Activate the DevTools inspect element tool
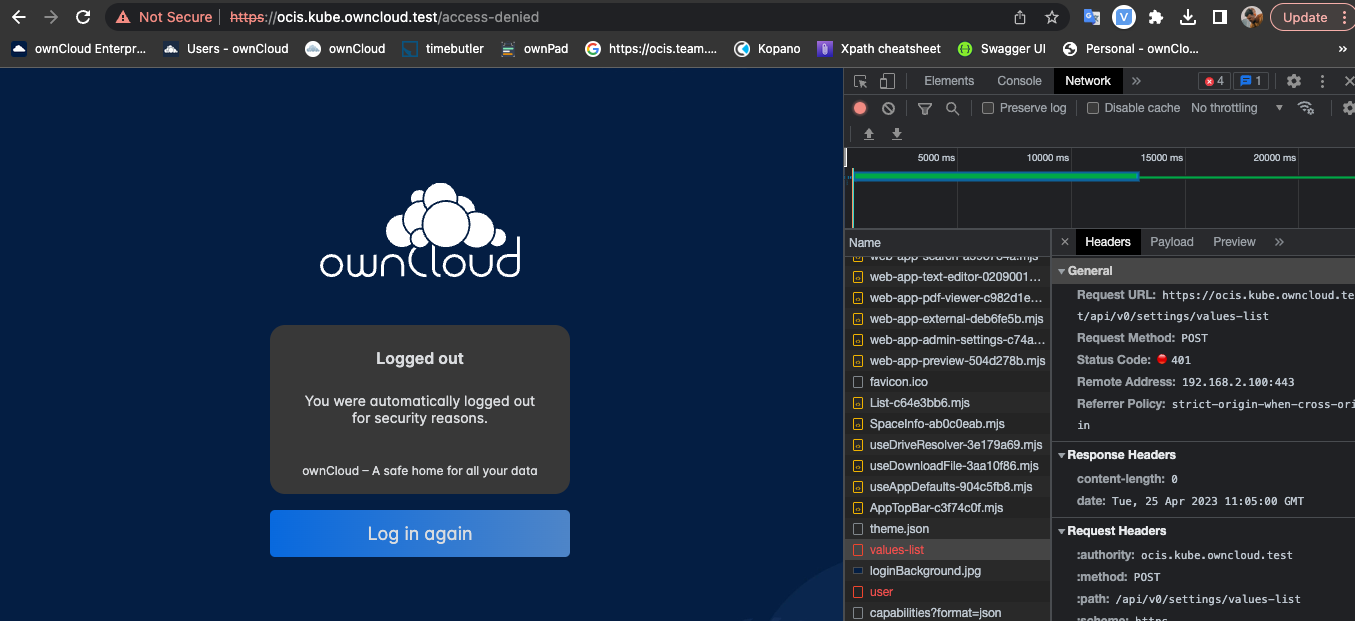 click(x=860, y=81)
